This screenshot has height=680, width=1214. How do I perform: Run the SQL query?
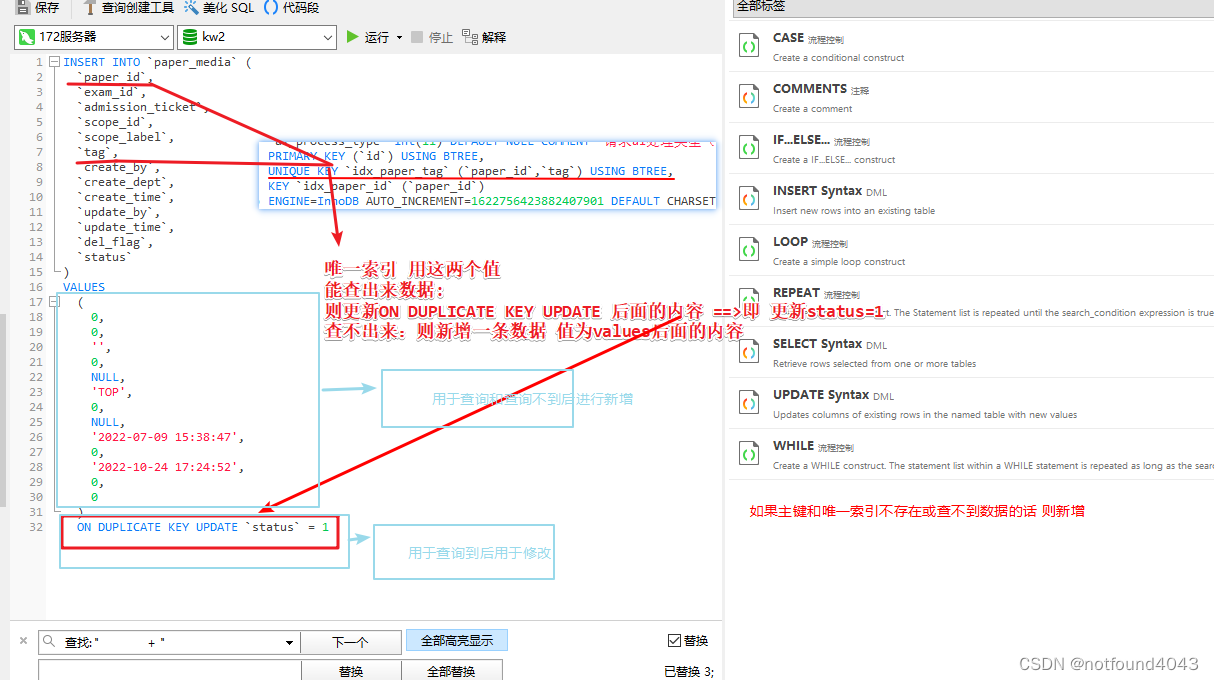pyautogui.click(x=365, y=37)
